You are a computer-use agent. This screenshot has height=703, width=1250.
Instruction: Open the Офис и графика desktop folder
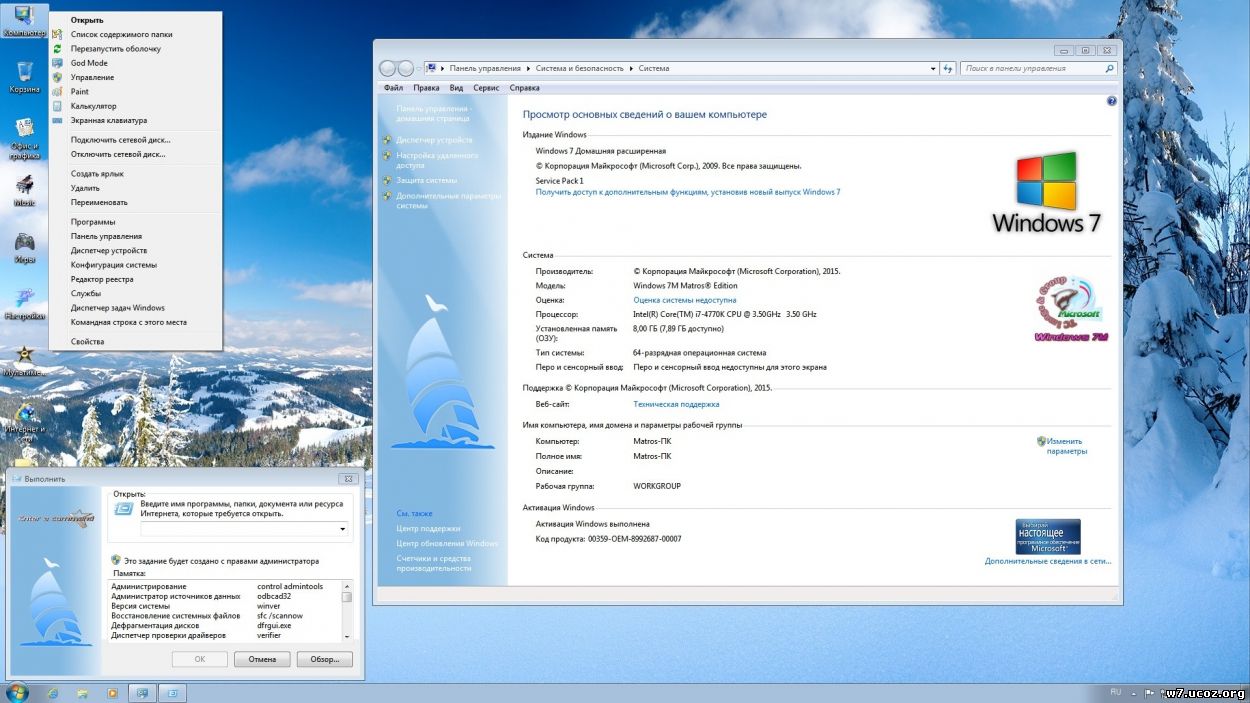(x=25, y=125)
